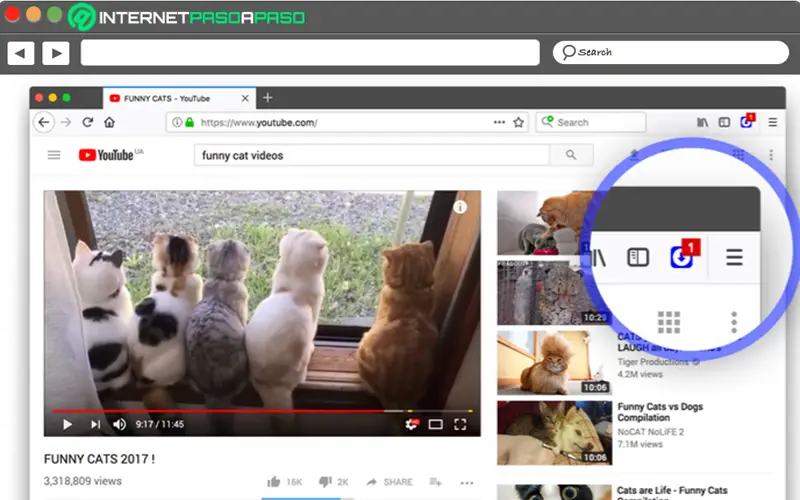Click Firefox Search box
Image resolution: width=800 pixels, height=500 pixels.
[x=591, y=122]
